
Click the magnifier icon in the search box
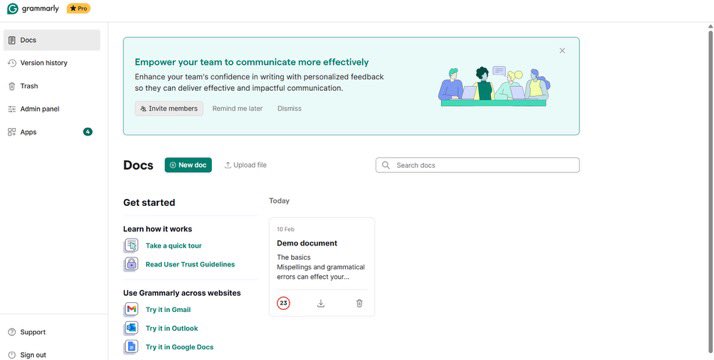(386, 165)
